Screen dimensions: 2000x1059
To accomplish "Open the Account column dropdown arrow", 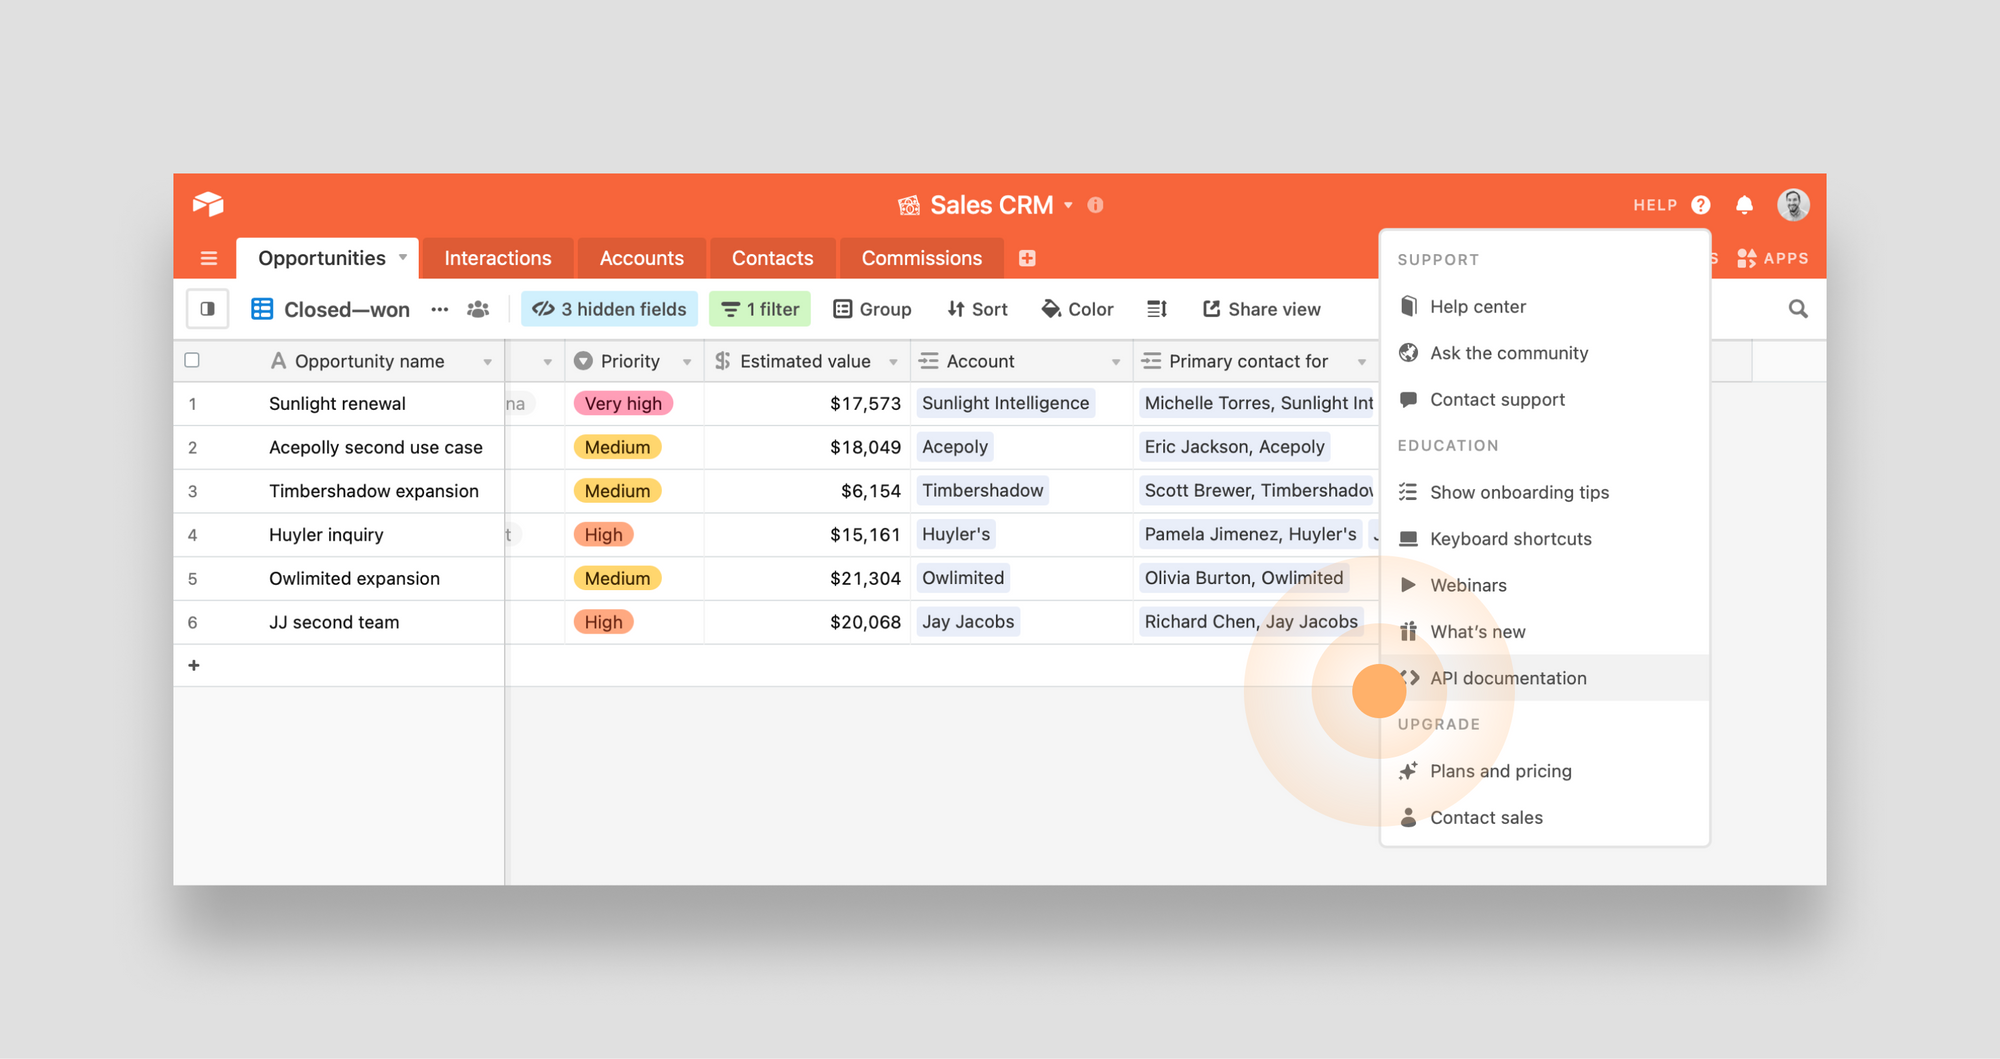I will 1116,362.
